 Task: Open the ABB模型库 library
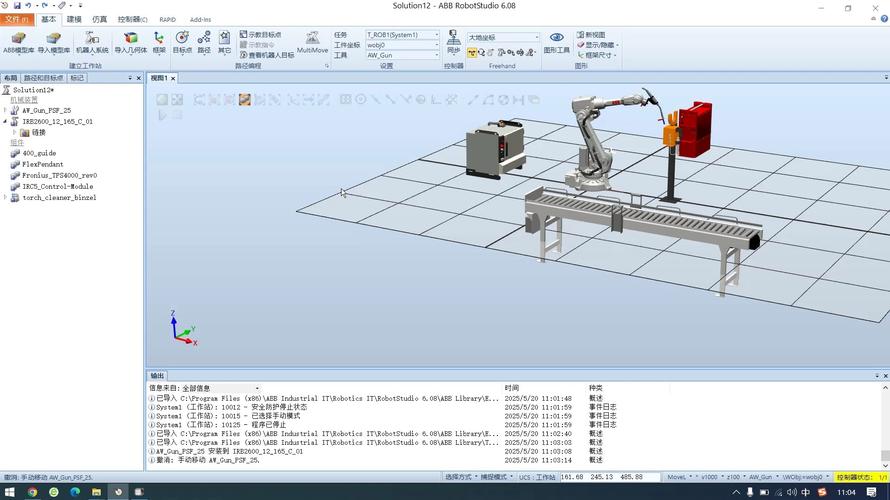click(19, 43)
